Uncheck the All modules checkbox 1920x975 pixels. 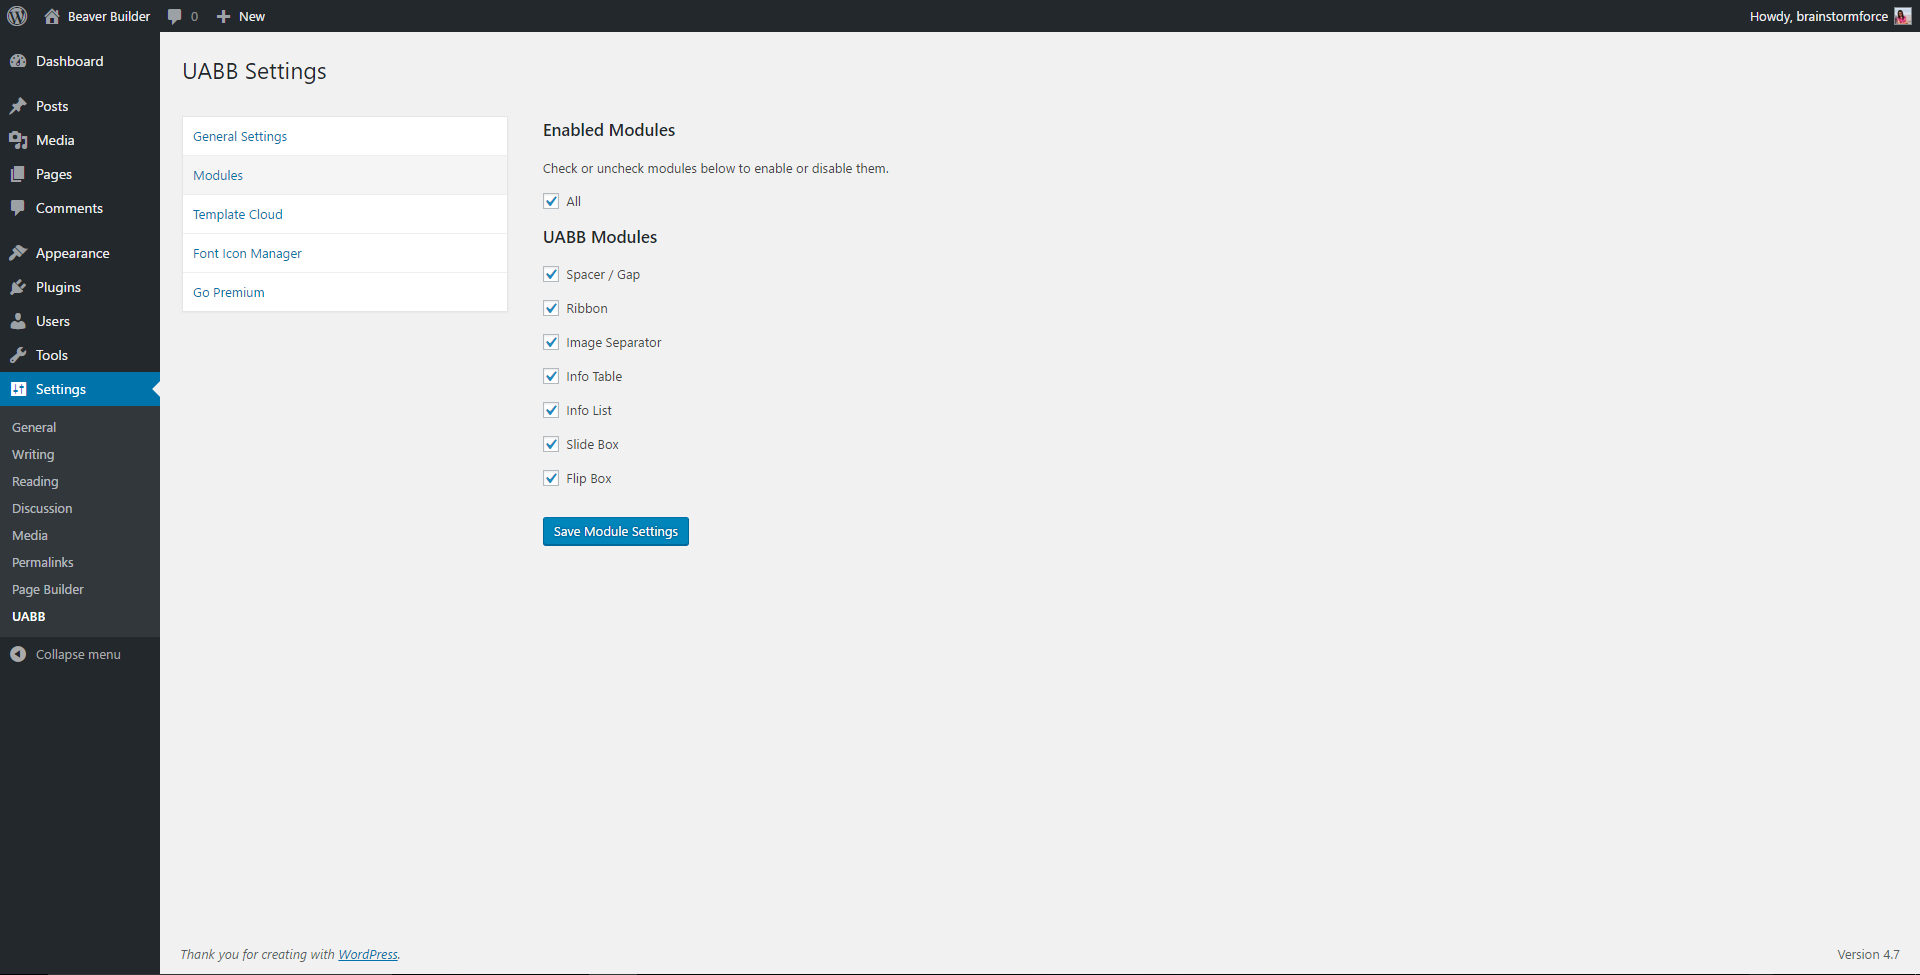551,201
